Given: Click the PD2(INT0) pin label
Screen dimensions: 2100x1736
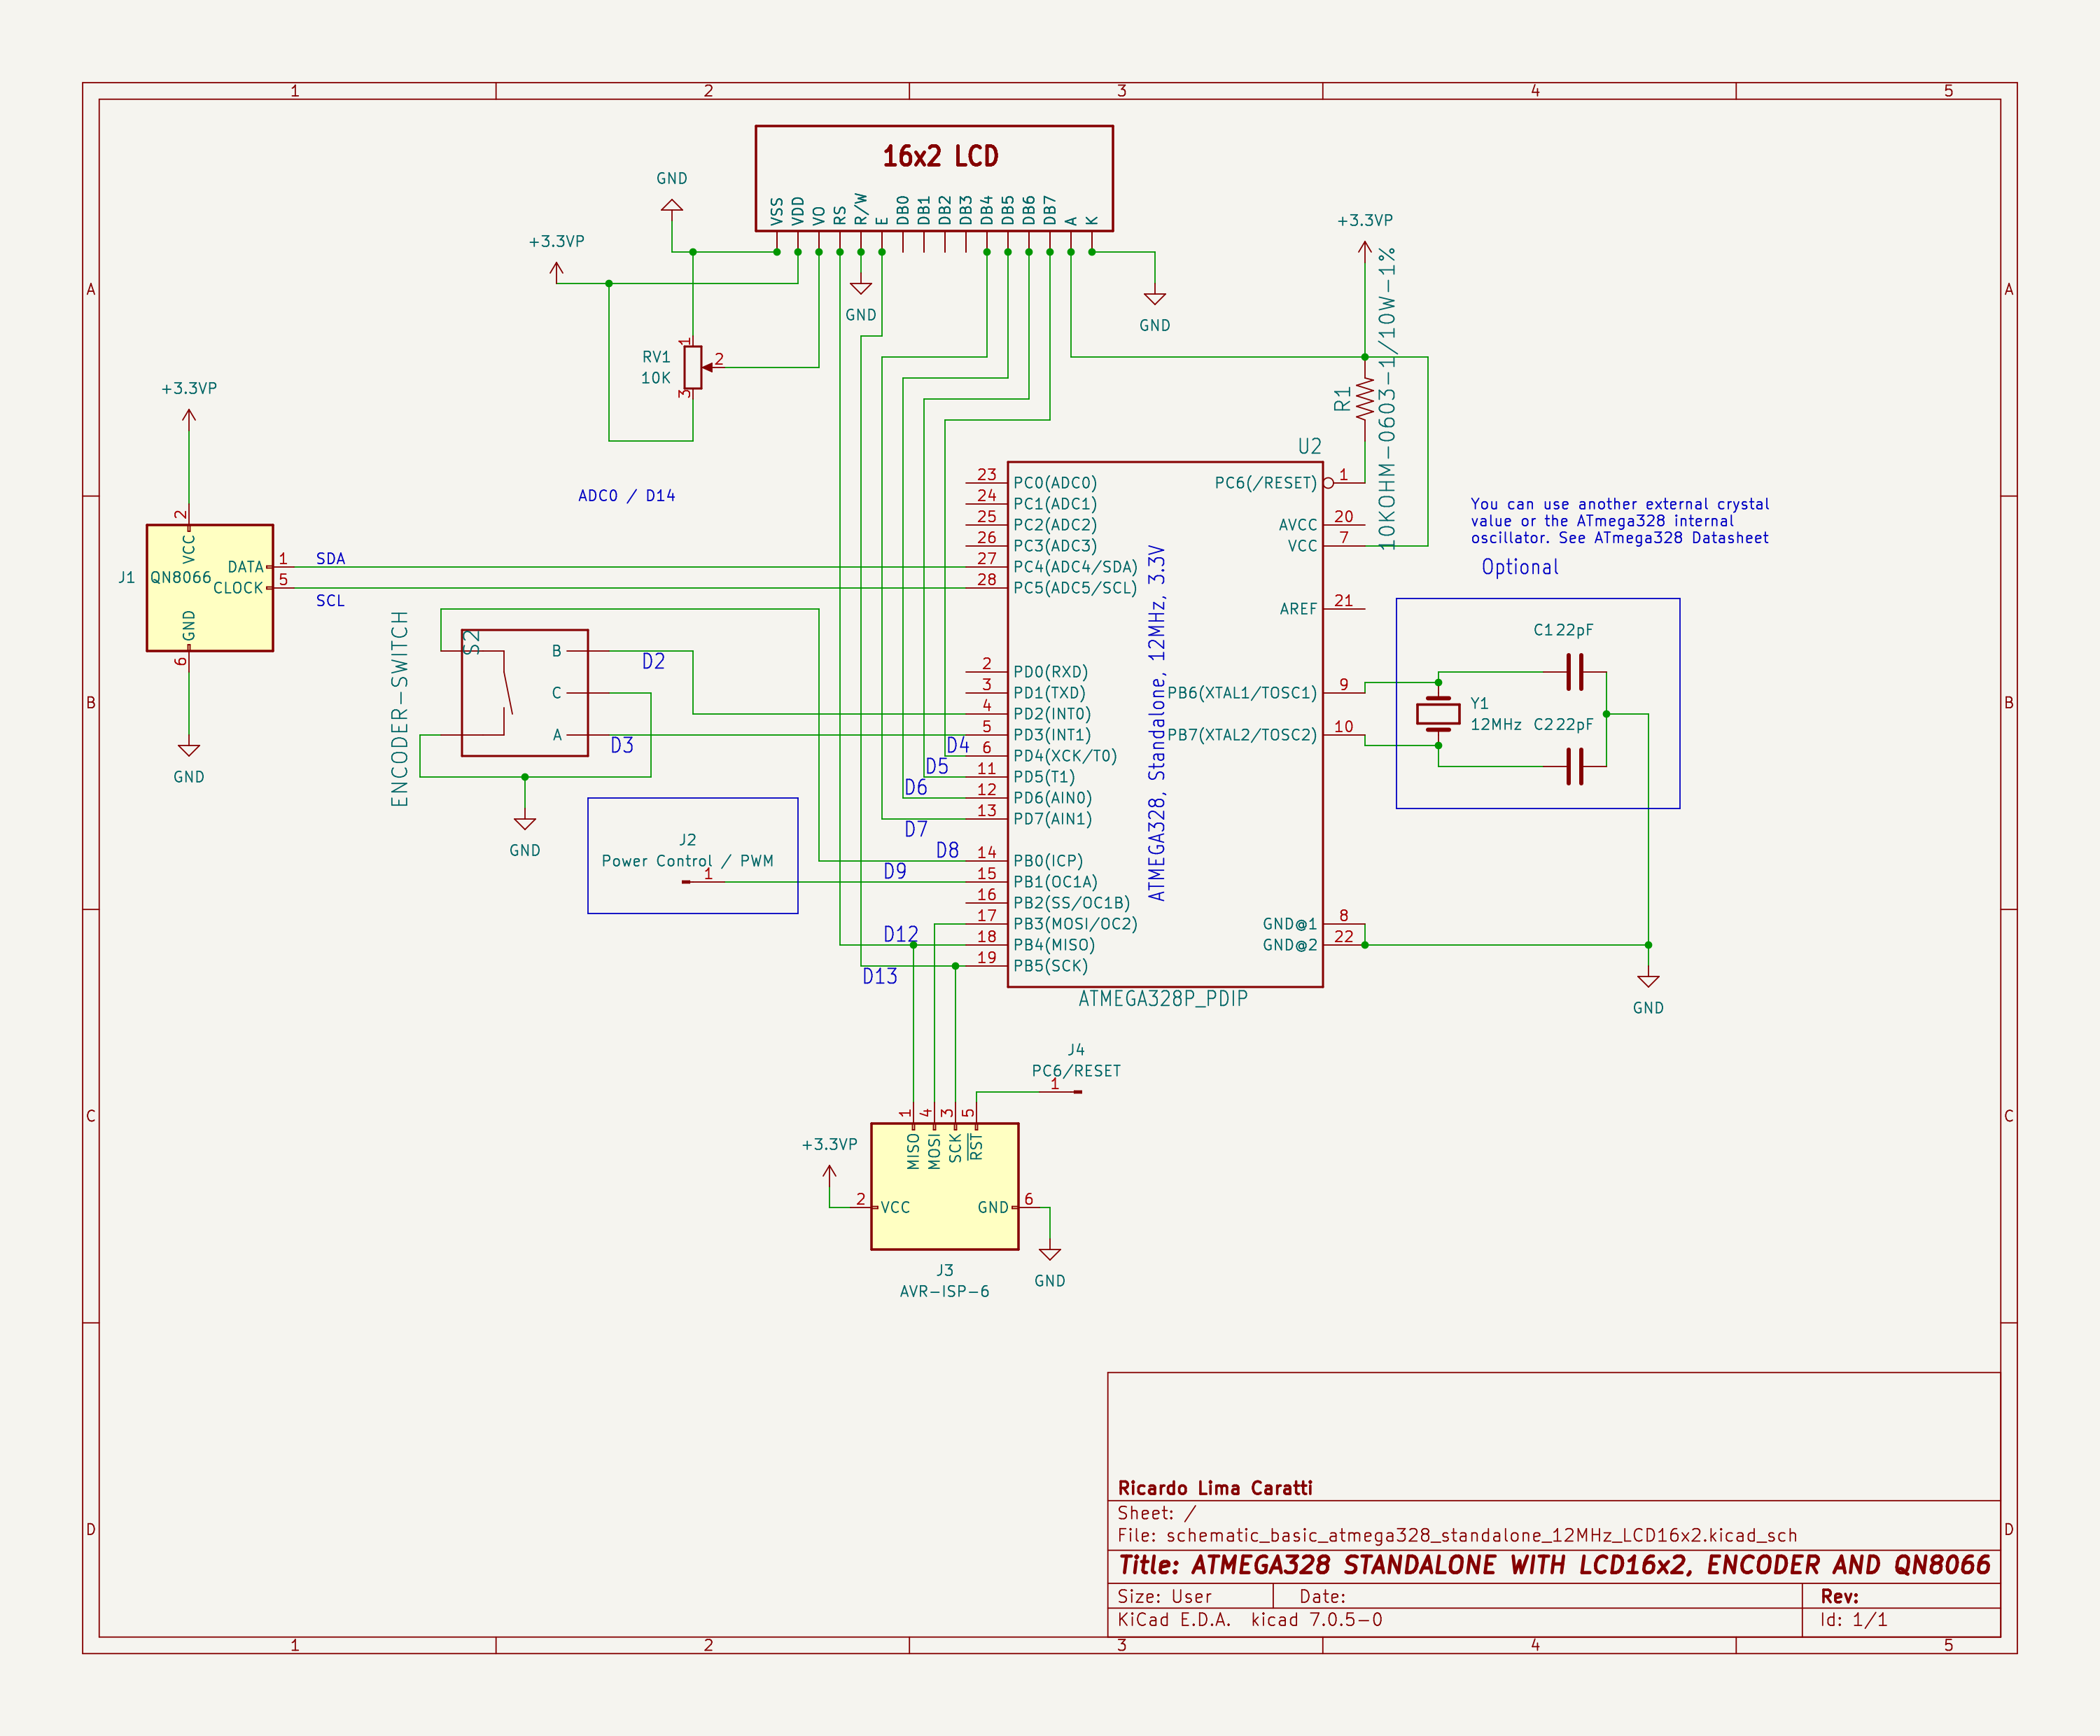Looking at the screenshot, I should coord(1052,714).
